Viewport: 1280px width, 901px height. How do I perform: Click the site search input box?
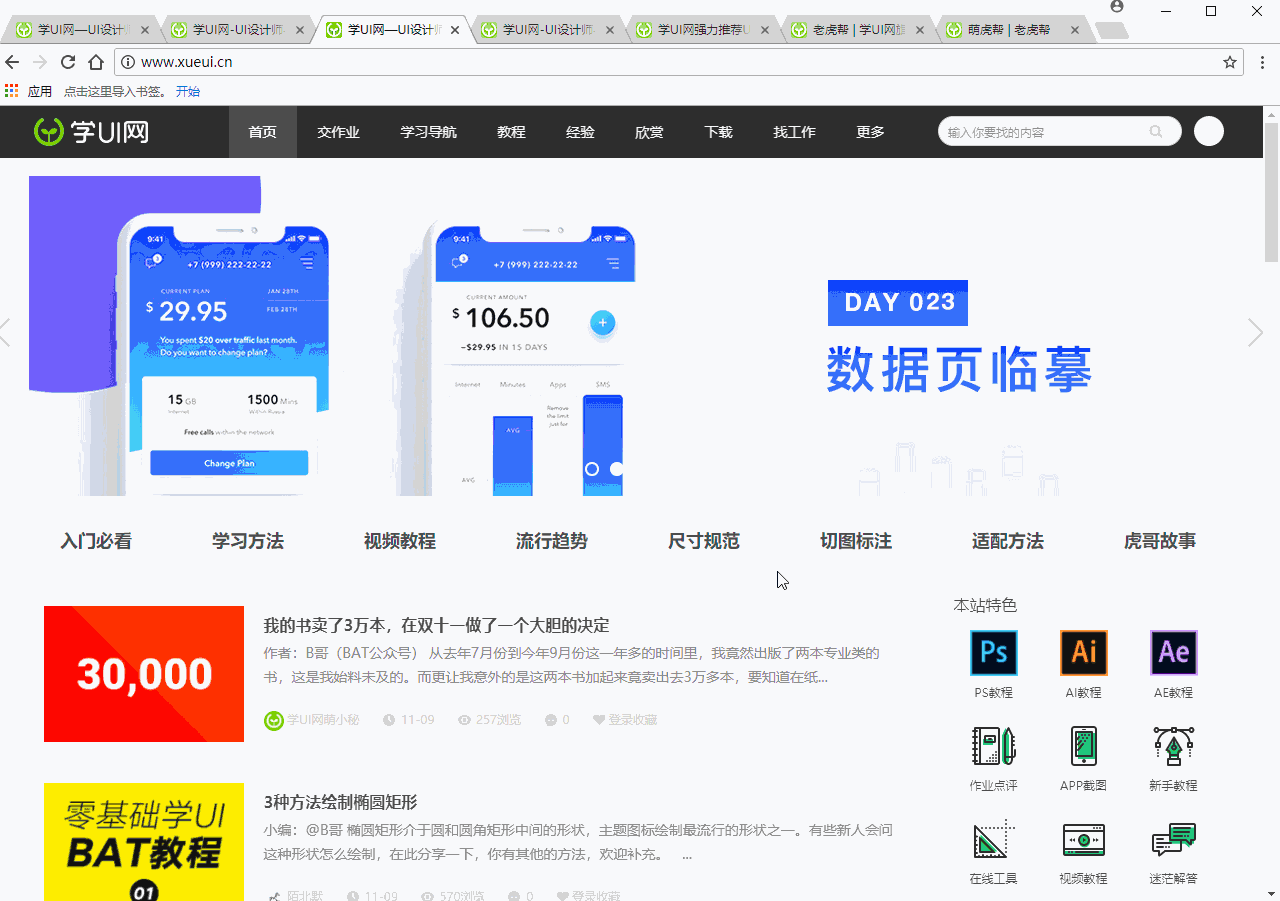pyautogui.click(x=1050, y=131)
